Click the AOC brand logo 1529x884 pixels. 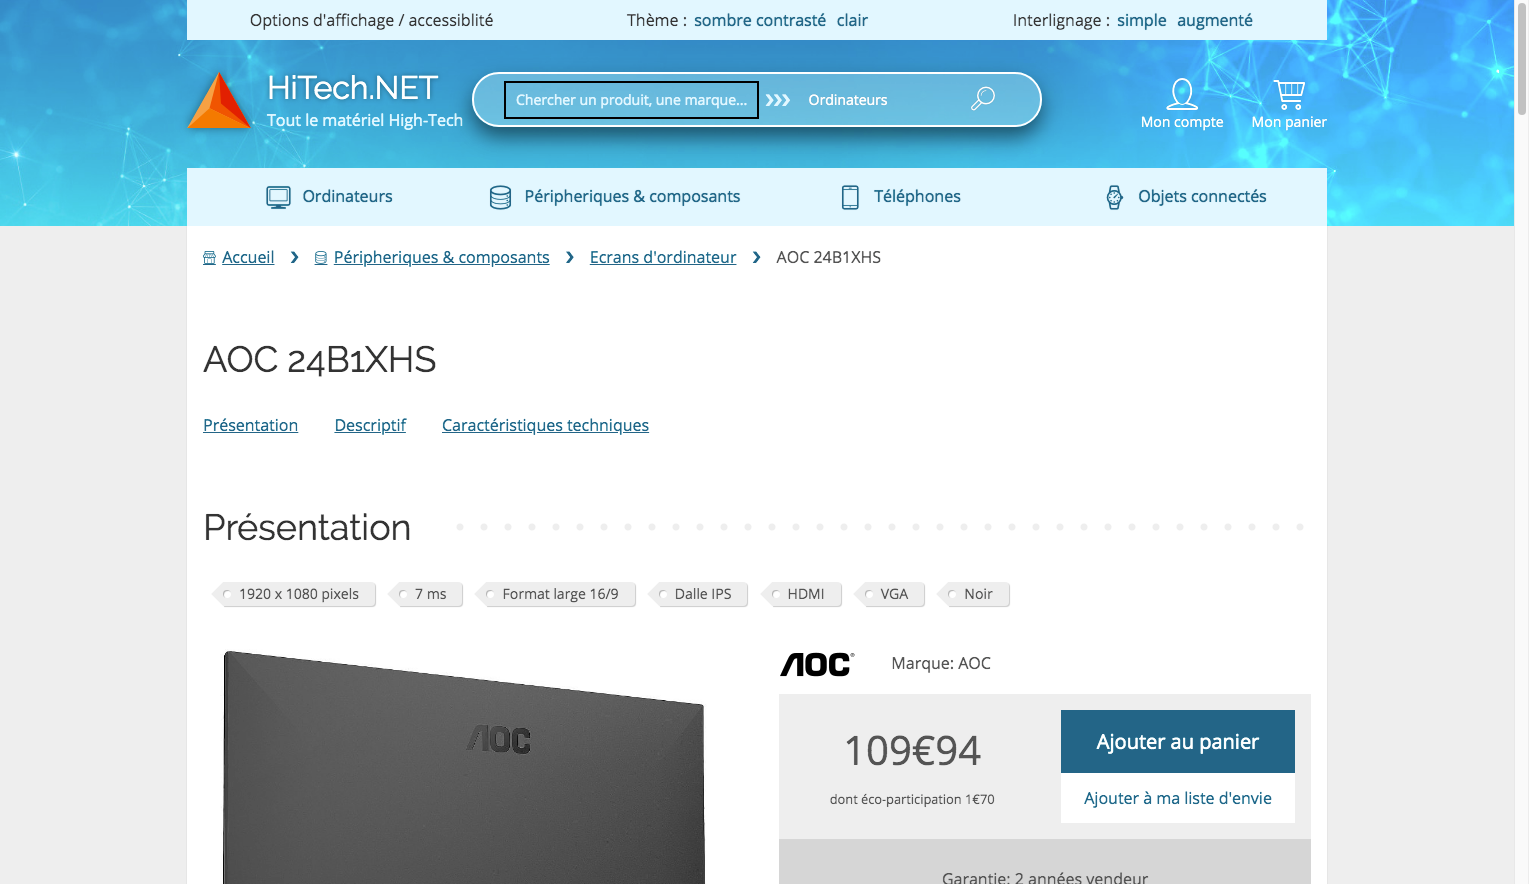coord(817,664)
